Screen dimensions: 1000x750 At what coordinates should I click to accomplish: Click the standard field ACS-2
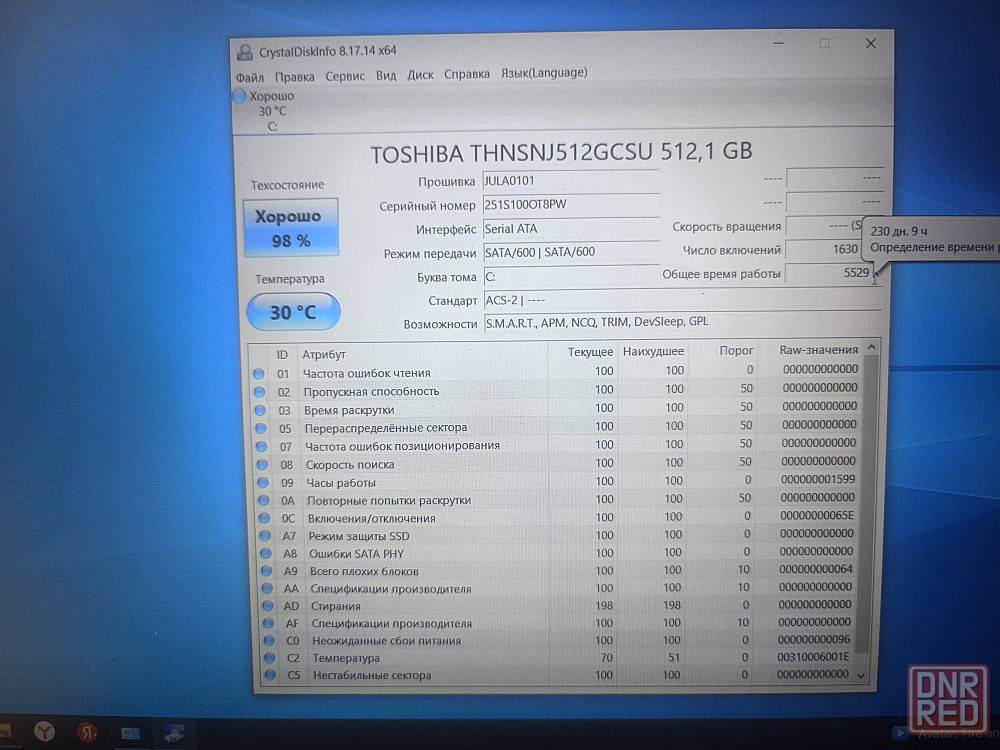[682, 300]
